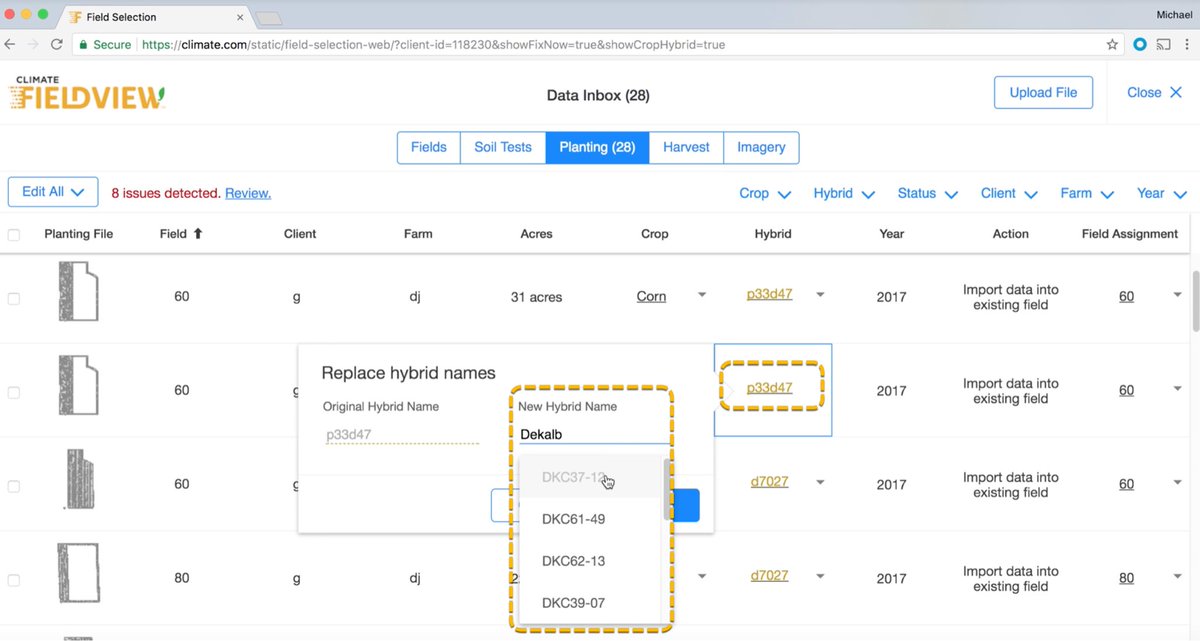Open the Edit All dropdown
The image size is (1200, 641).
tap(53, 192)
